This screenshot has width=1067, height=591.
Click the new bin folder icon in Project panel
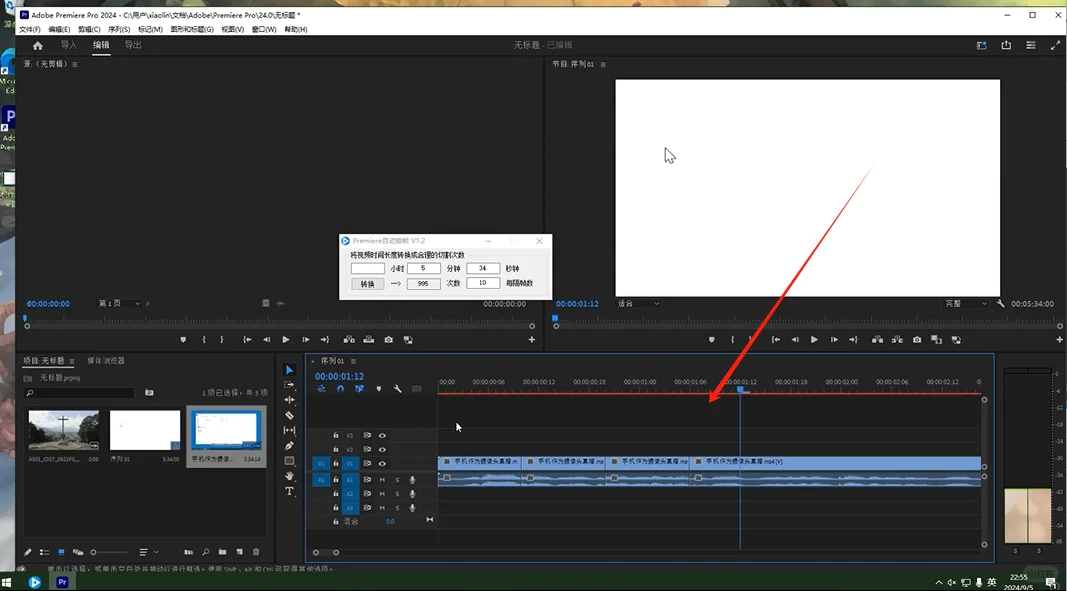(223, 552)
